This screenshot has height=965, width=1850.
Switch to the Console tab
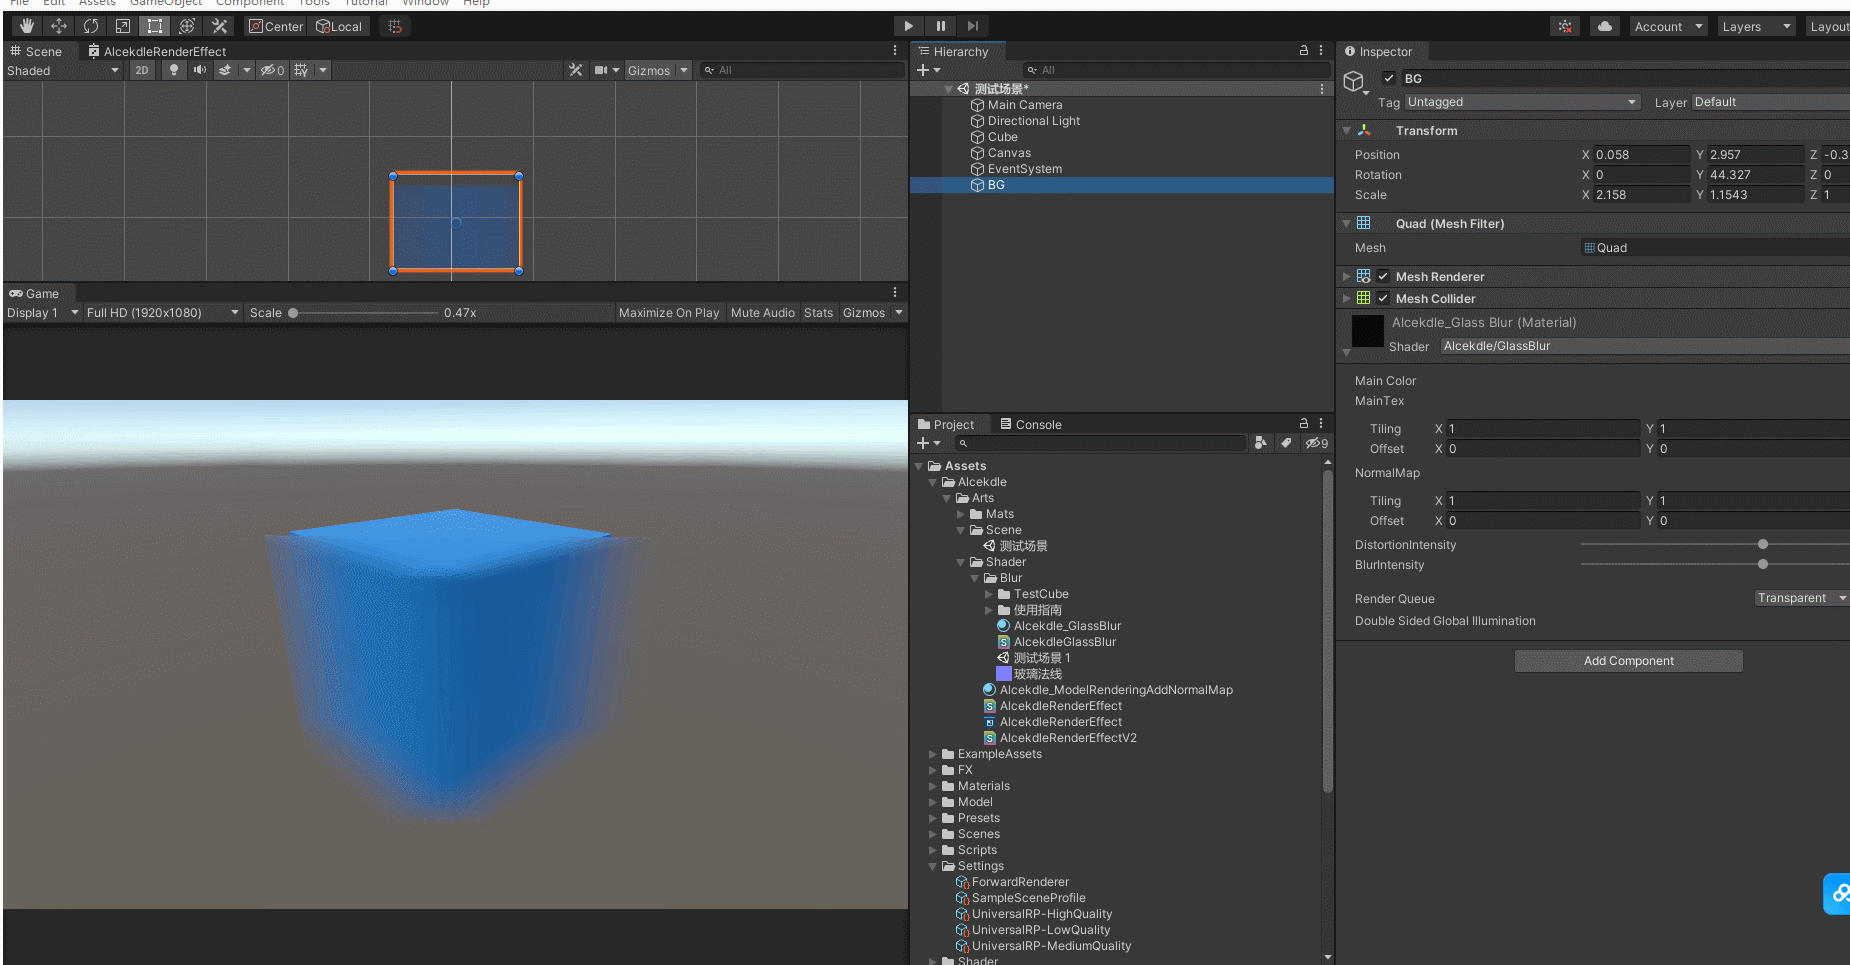pos(1038,424)
